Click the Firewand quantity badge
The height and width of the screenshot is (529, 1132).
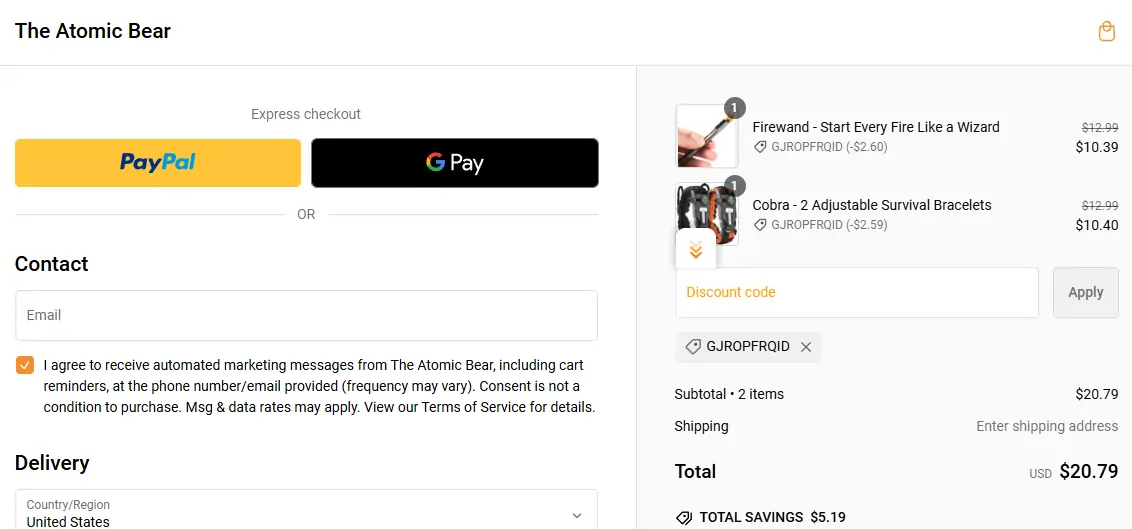(735, 108)
